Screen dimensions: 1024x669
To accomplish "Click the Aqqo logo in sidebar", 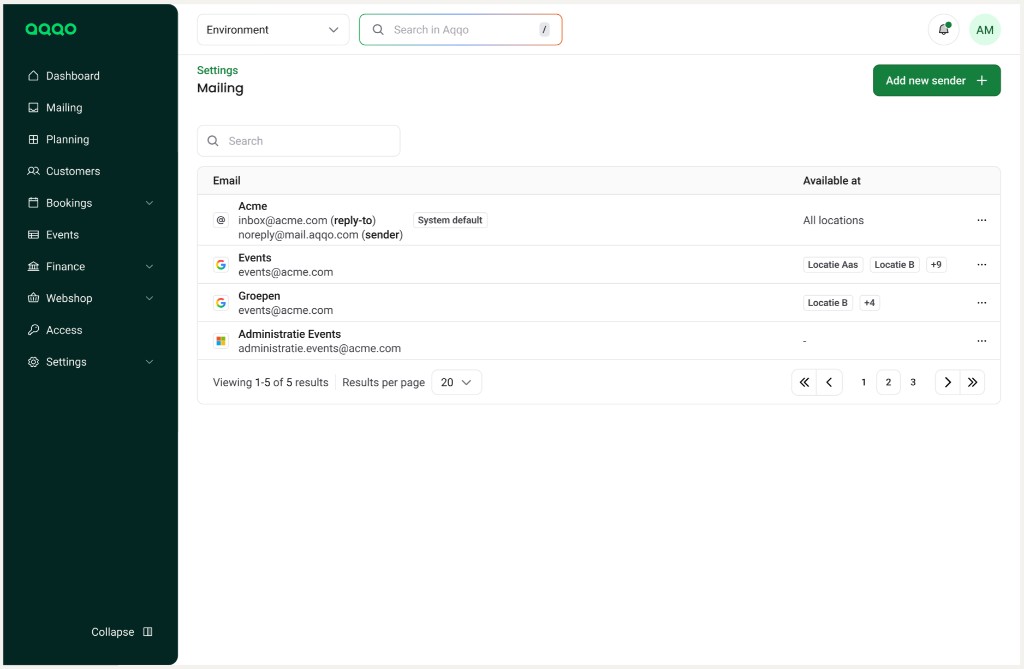I will coord(51,30).
